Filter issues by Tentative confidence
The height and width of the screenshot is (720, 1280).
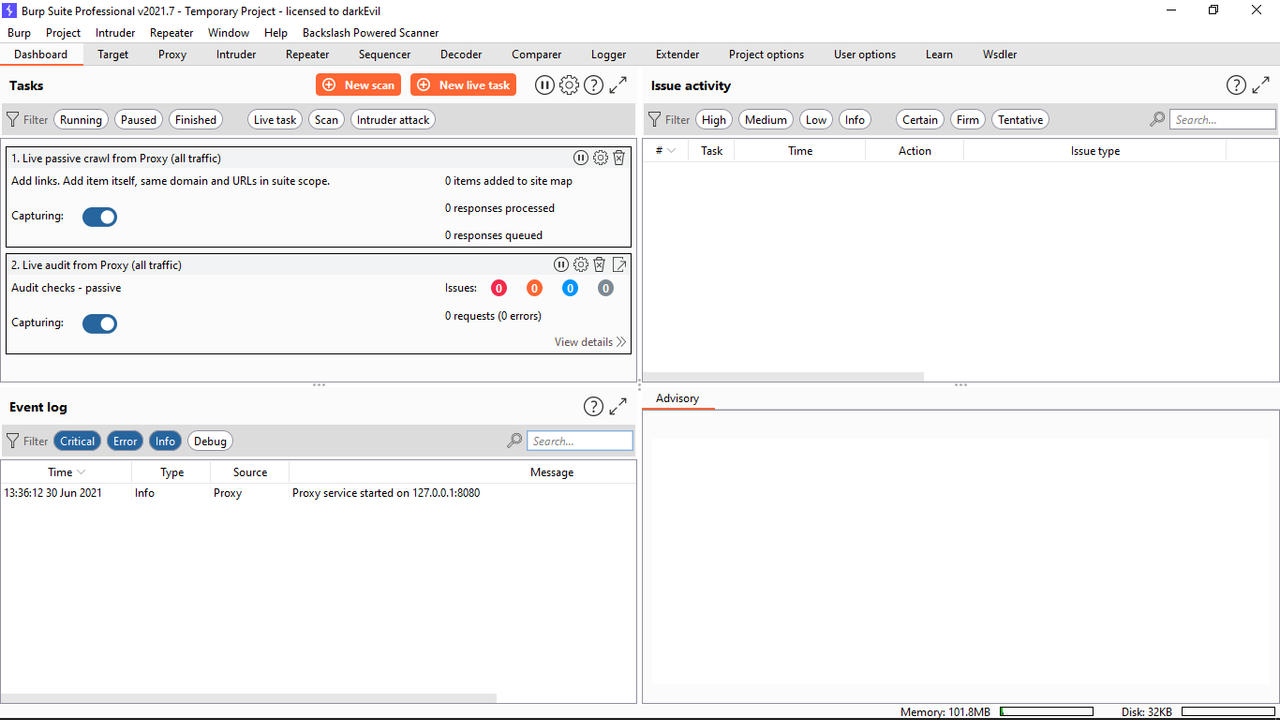(1020, 119)
